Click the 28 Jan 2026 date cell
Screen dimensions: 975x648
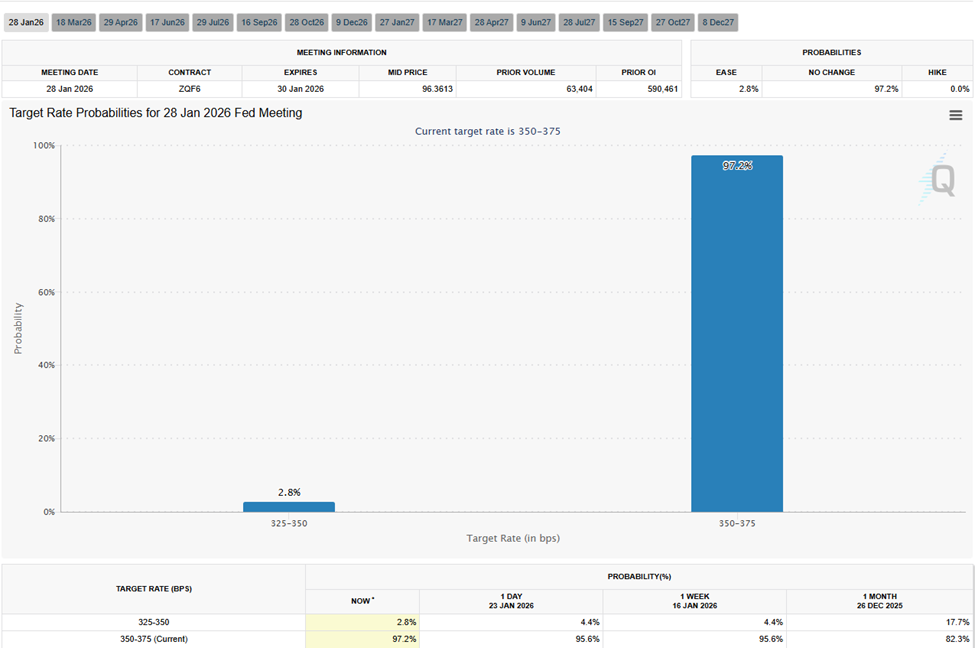coord(69,88)
